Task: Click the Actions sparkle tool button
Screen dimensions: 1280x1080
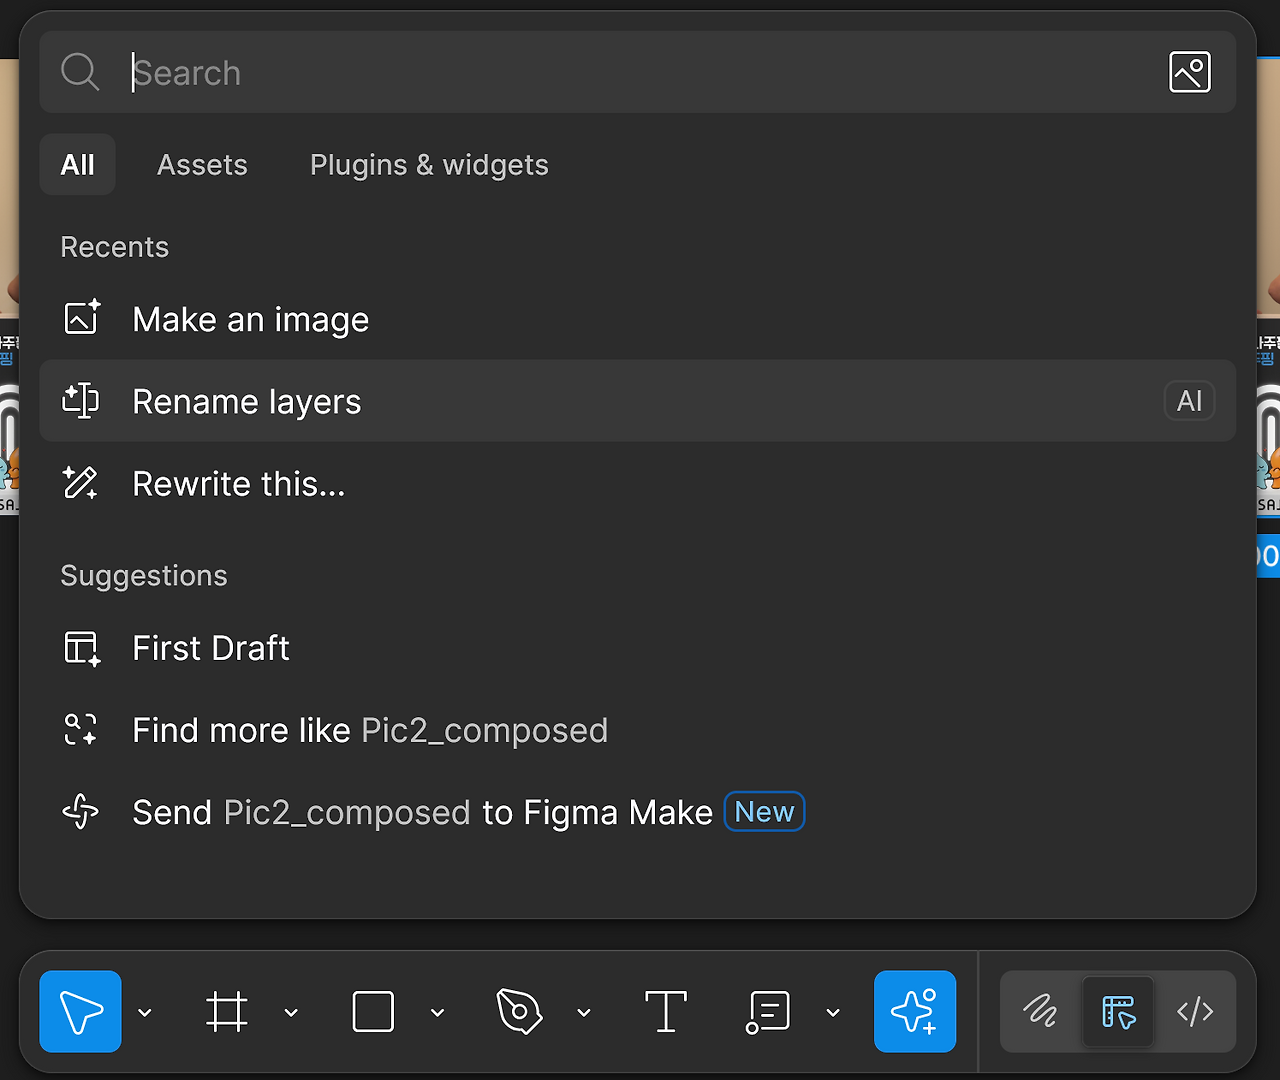Action: [x=914, y=1012]
